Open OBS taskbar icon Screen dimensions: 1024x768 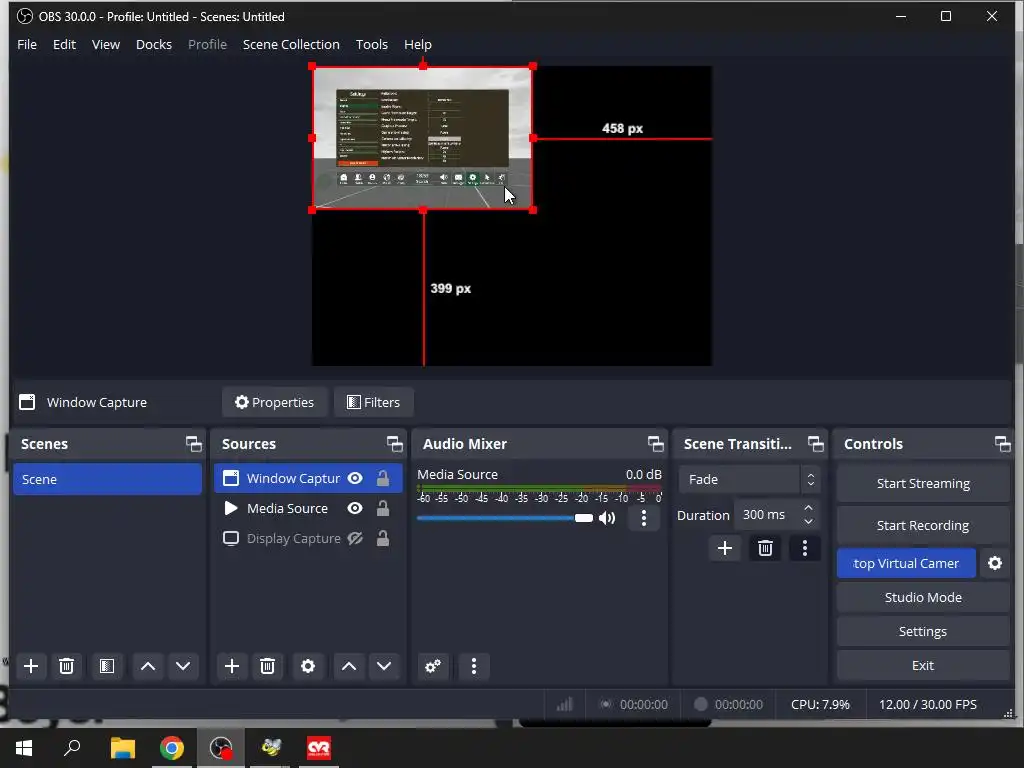[x=221, y=748]
